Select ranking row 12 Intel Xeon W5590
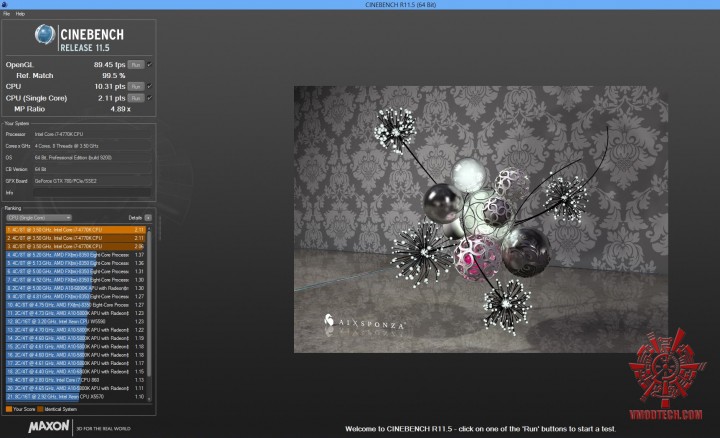Screen dimensions: 720x438 [76, 321]
